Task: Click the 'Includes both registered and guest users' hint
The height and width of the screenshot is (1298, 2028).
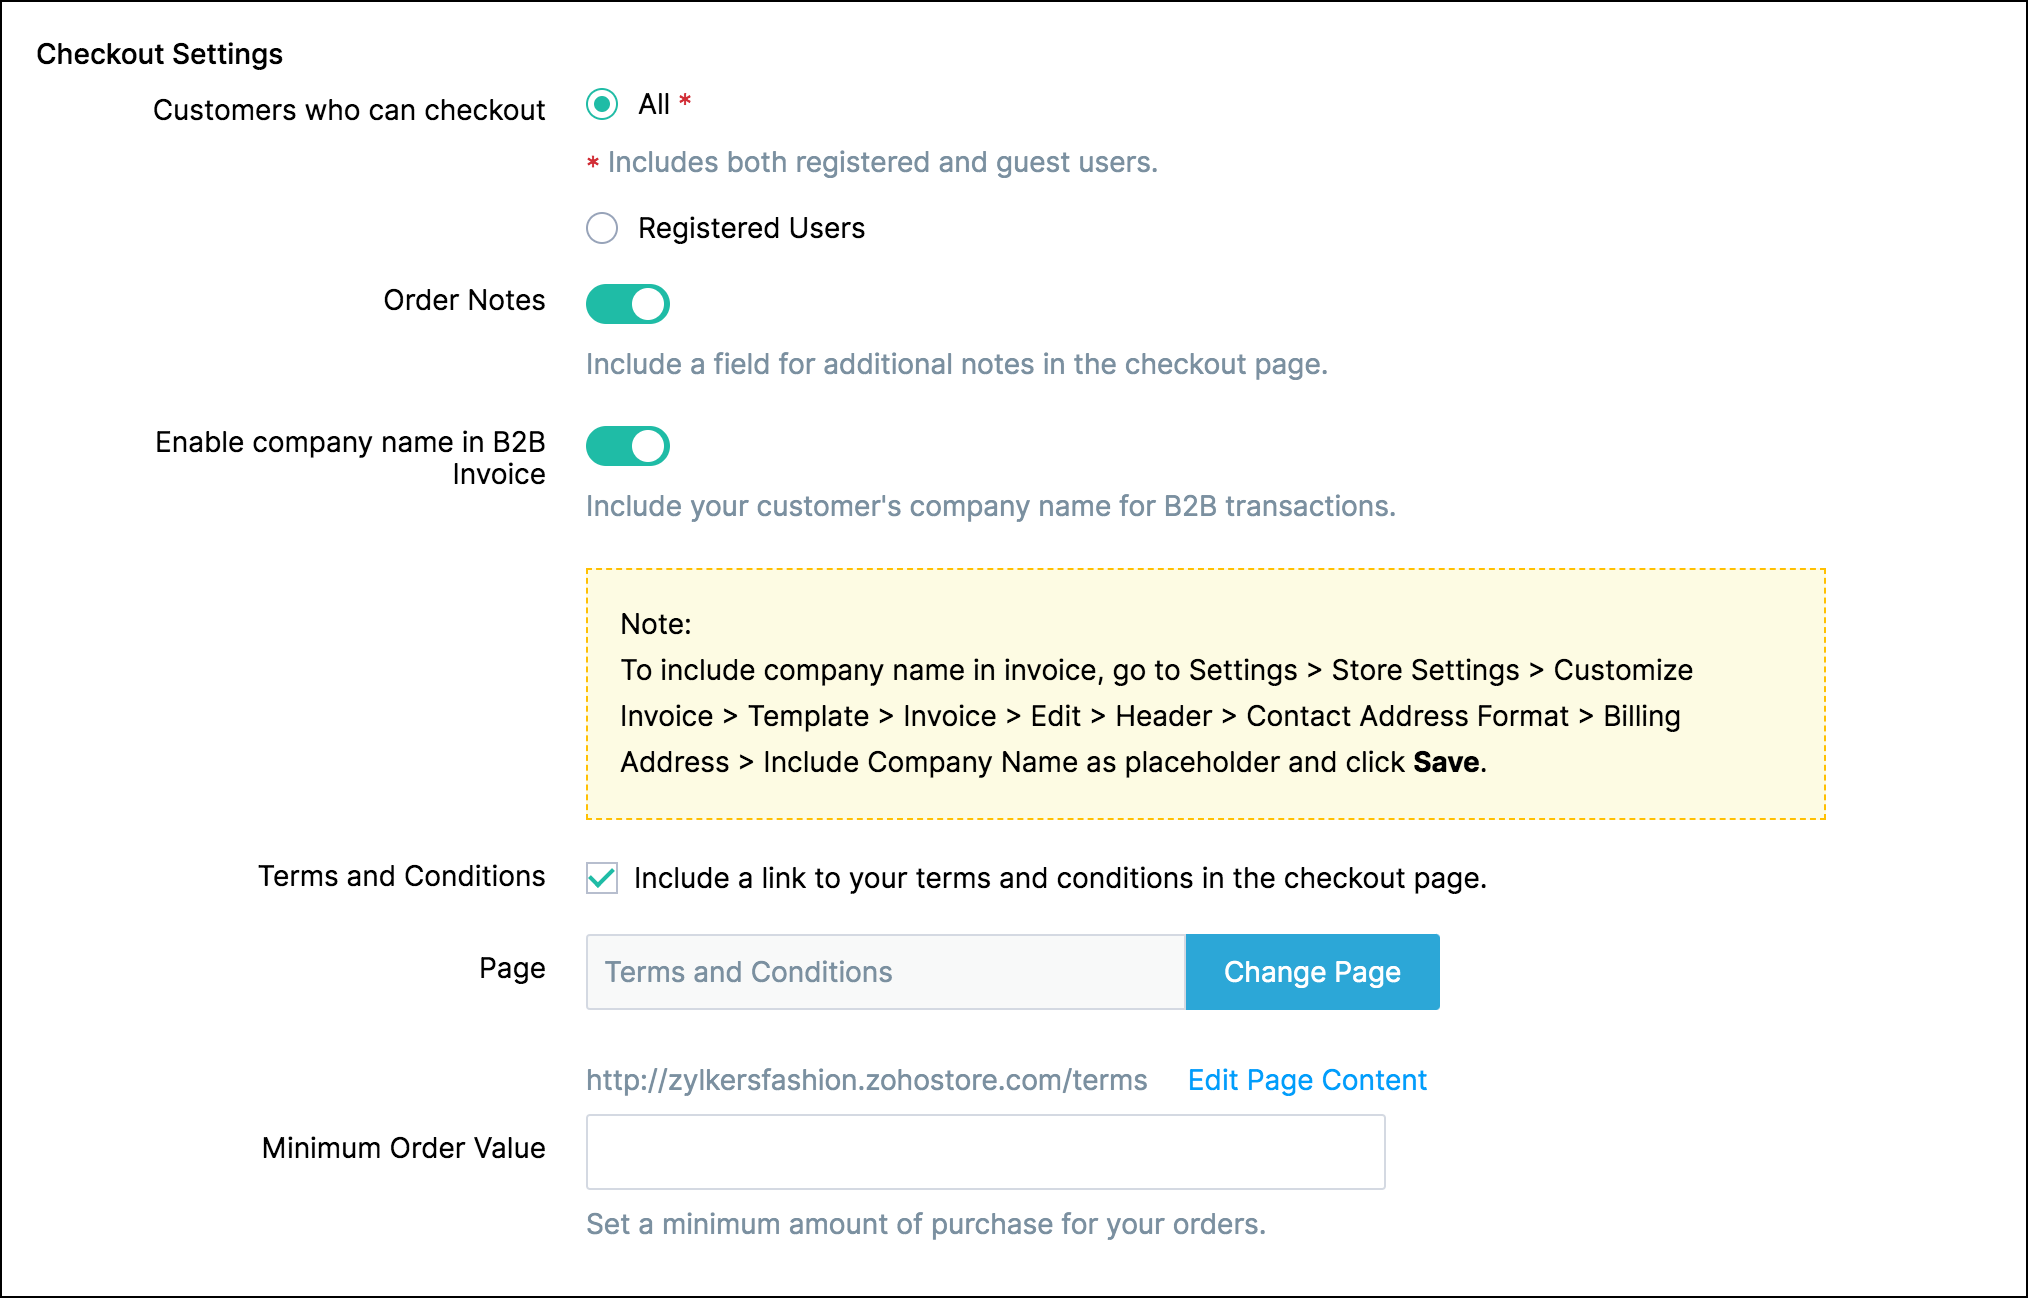Action: pyautogui.click(x=882, y=162)
